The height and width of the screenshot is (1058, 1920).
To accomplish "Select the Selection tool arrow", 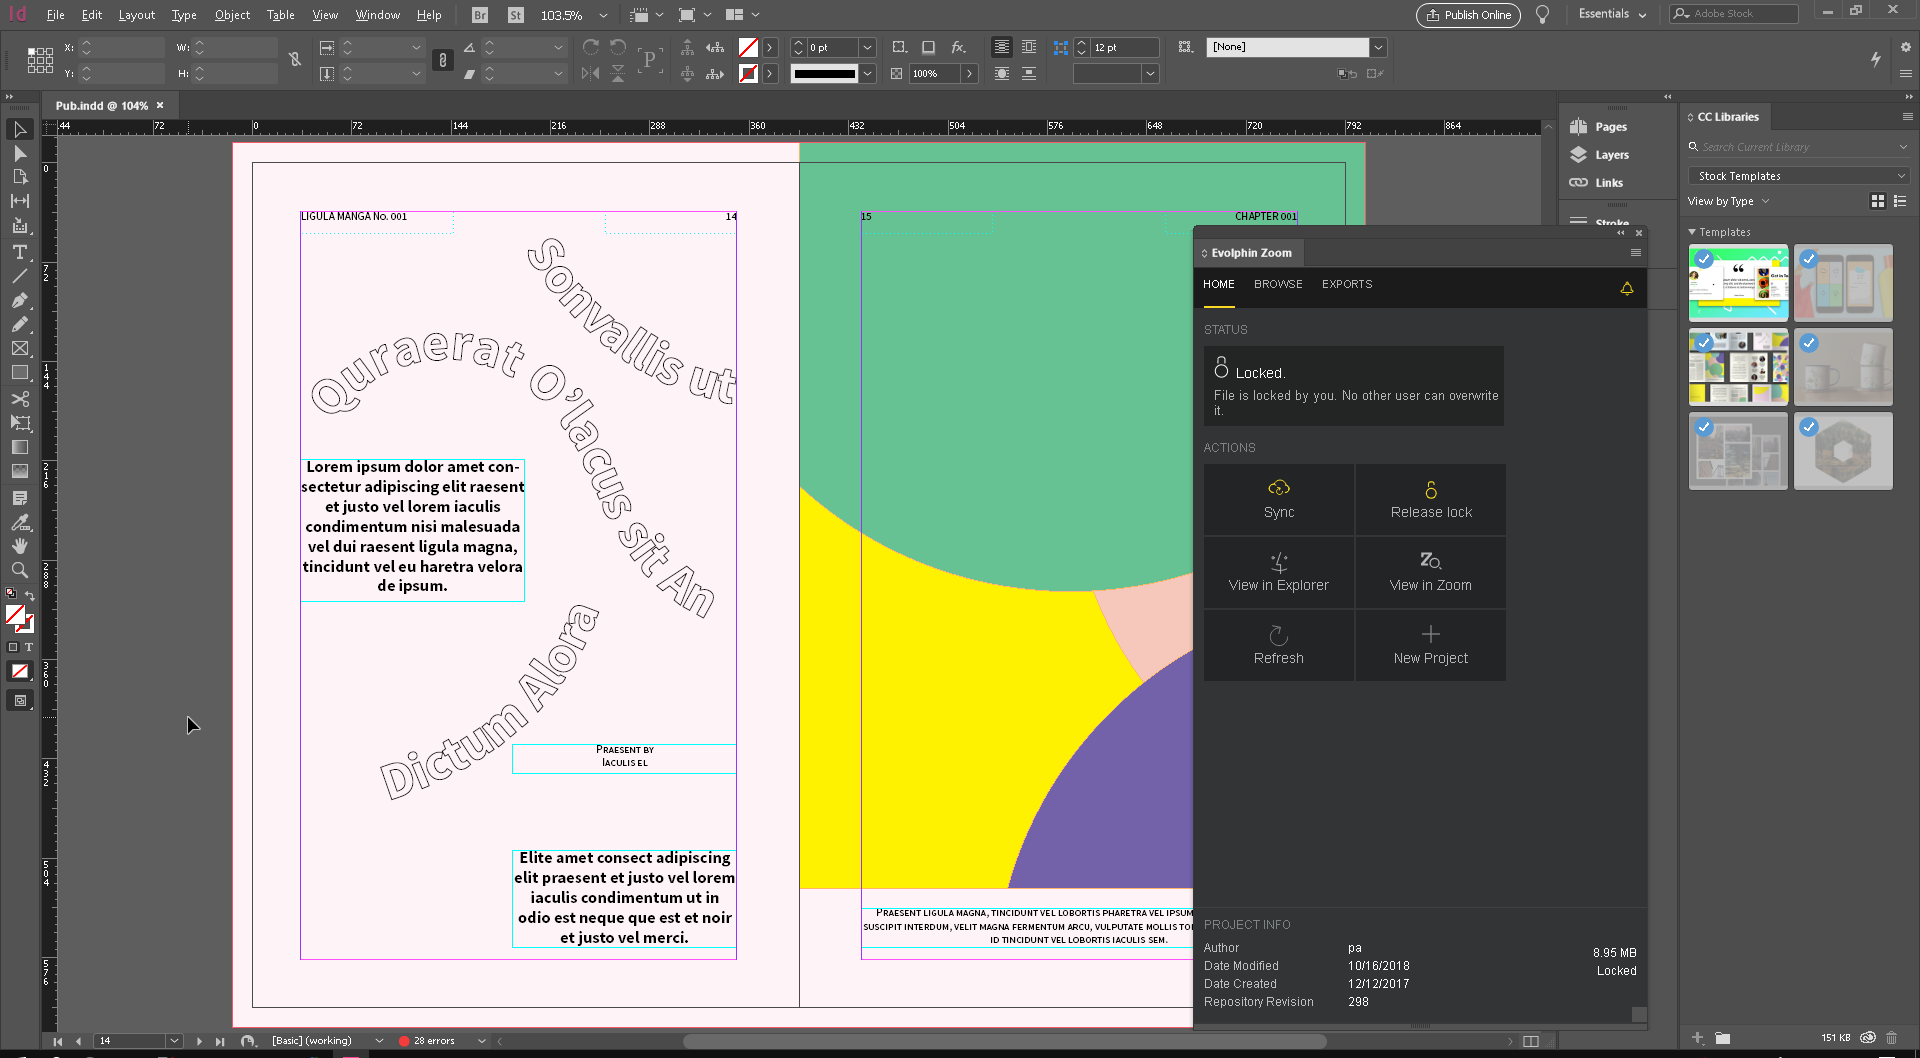I will (x=19, y=129).
